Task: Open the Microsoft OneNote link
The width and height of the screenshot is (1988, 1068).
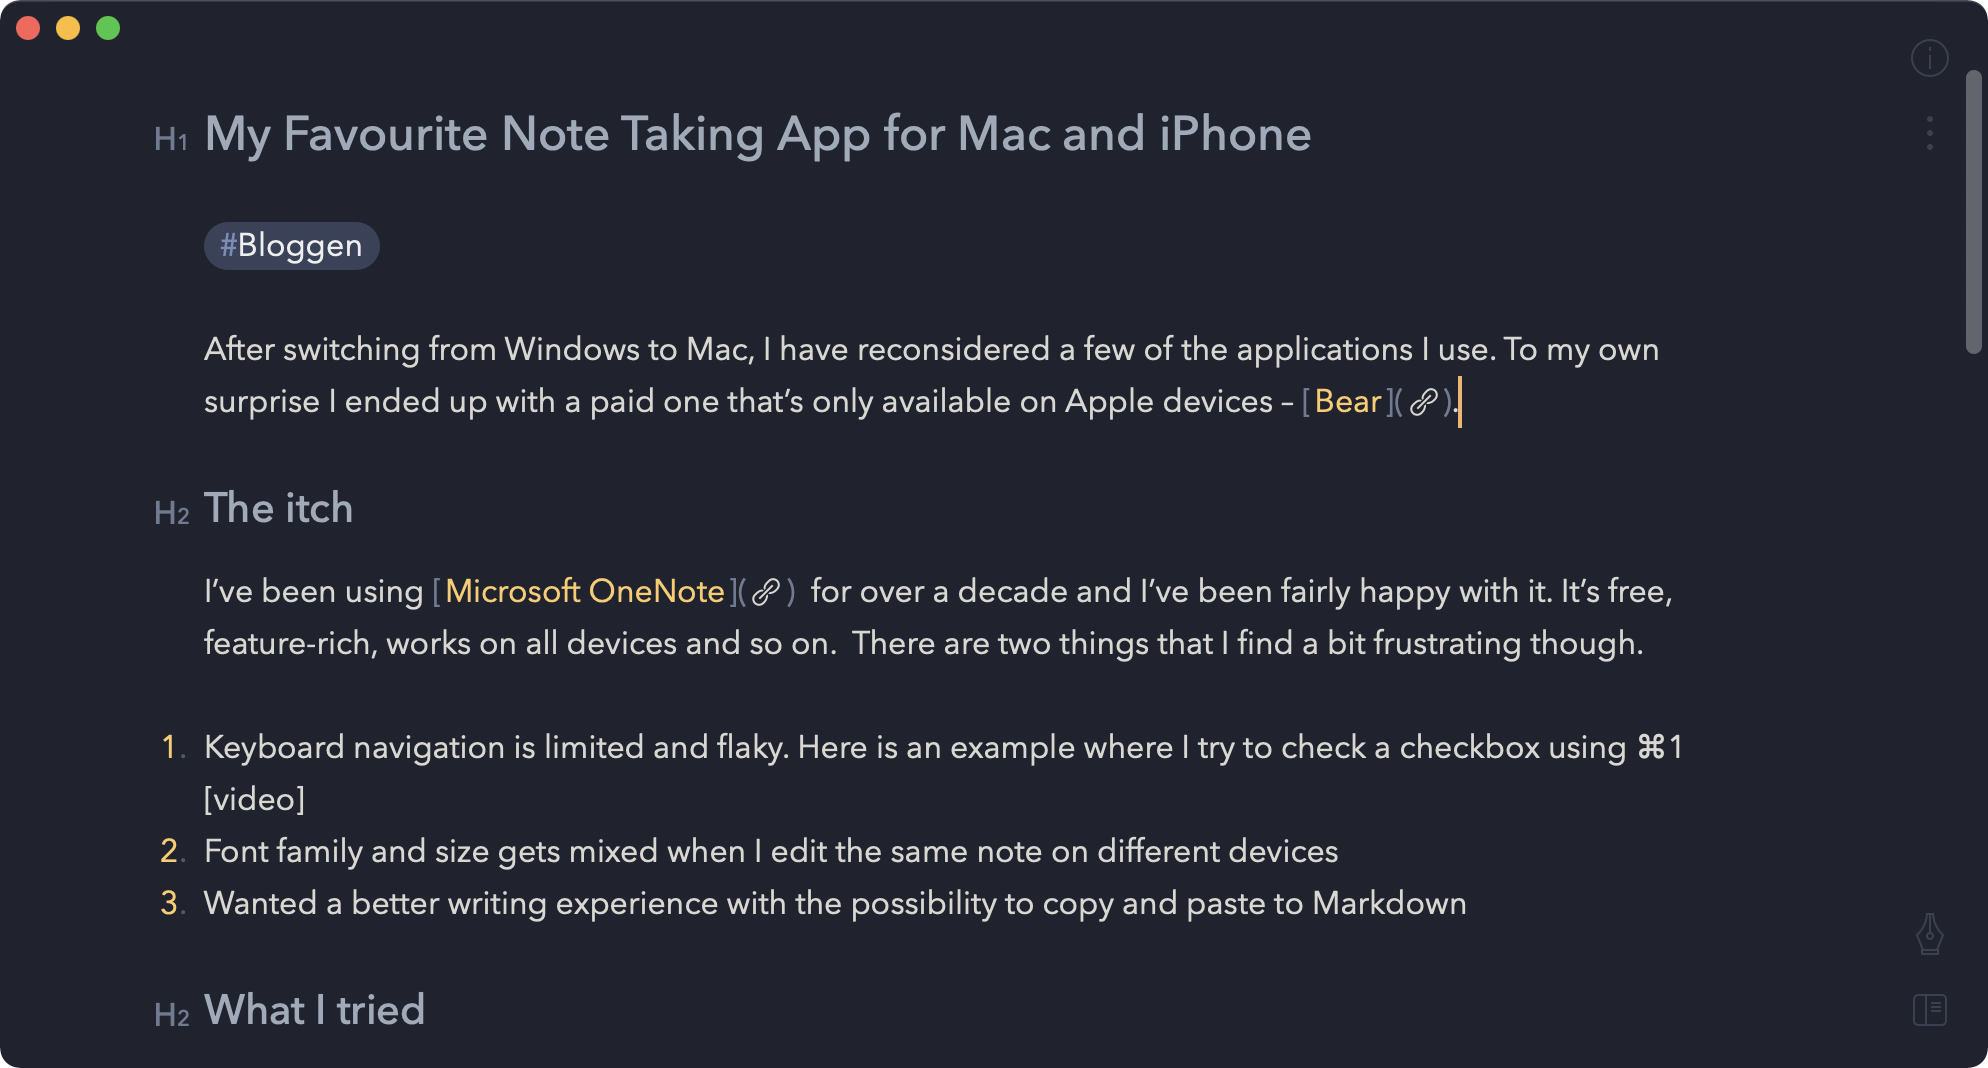Action: [x=584, y=592]
